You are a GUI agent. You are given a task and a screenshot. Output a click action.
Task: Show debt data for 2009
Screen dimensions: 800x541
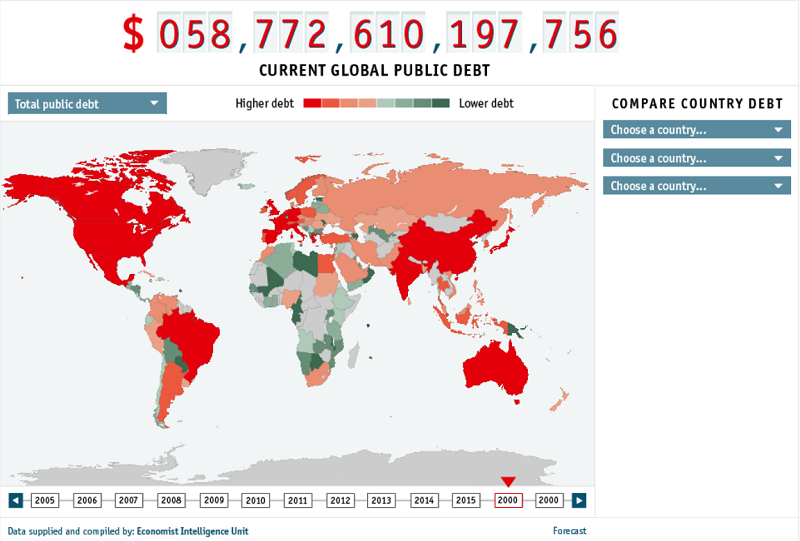pyautogui.click(x=214, y=500)
